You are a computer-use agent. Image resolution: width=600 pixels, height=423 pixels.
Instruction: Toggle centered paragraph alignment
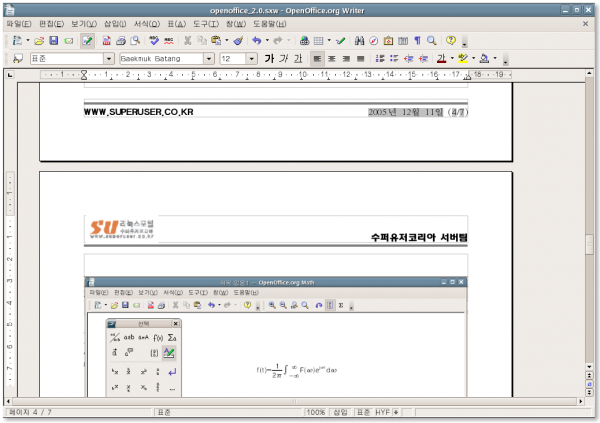click(x=331, y=59)
